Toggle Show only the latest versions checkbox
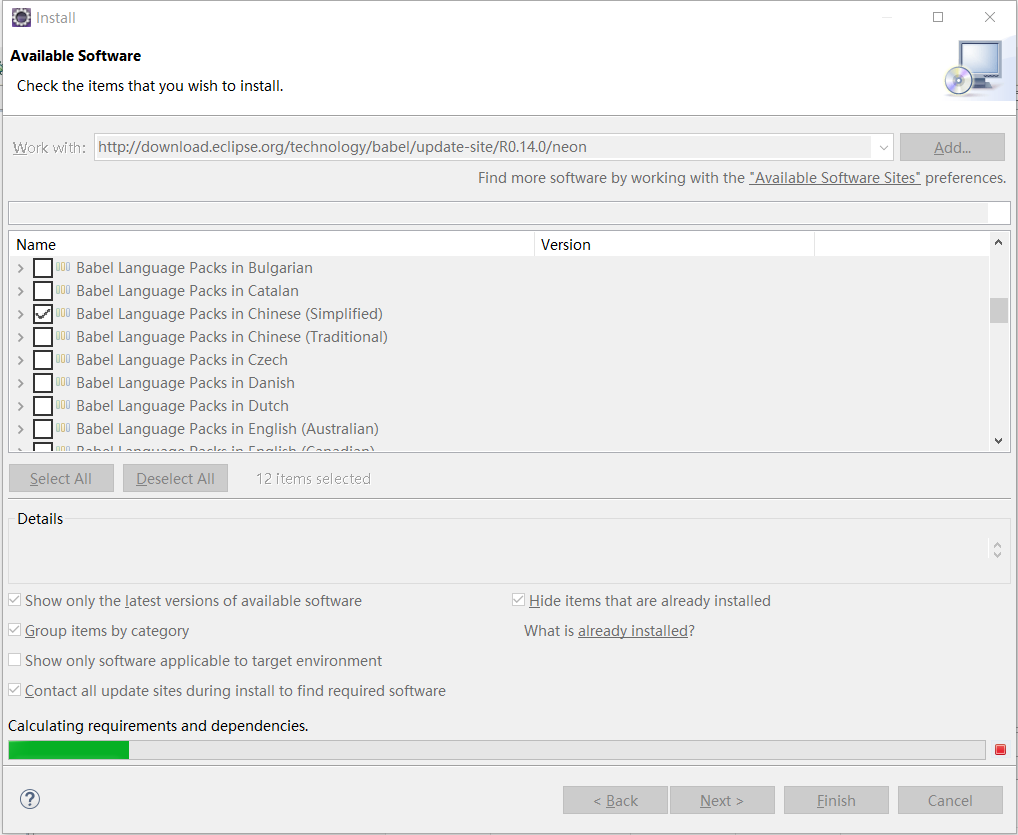This screenshot has height=835, width=1018. [15, 600]
